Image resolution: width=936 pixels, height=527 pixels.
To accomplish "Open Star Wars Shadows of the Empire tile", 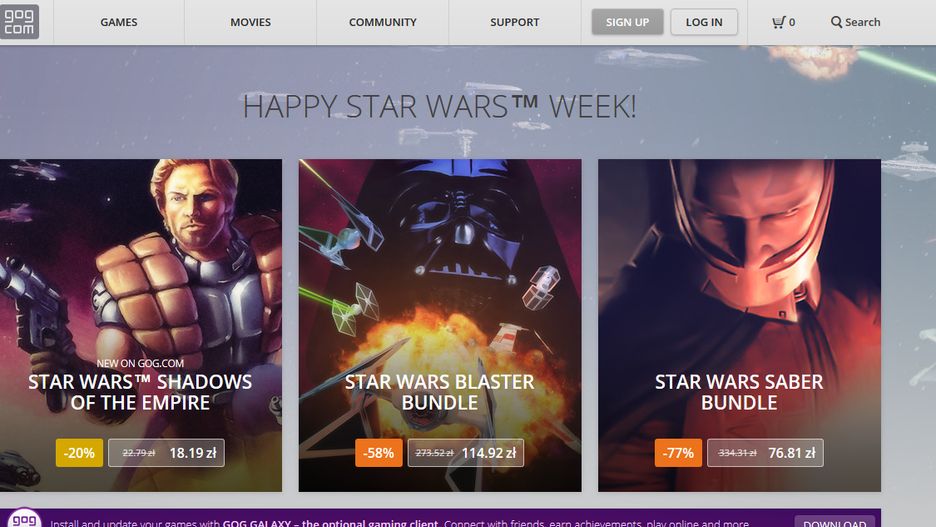I will [x=141, y=325].
